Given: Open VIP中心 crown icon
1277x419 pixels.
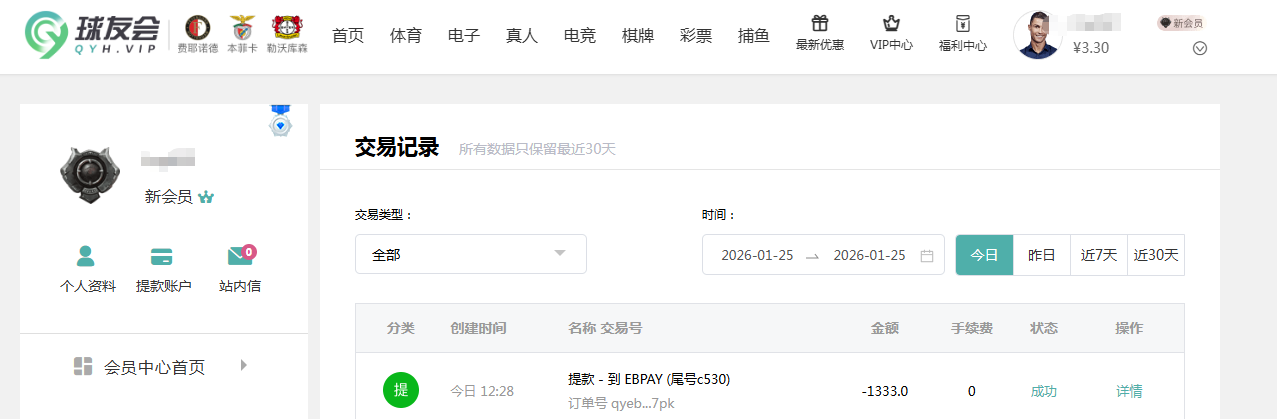Looking at the screenshot, I should (x=891, y=23).
